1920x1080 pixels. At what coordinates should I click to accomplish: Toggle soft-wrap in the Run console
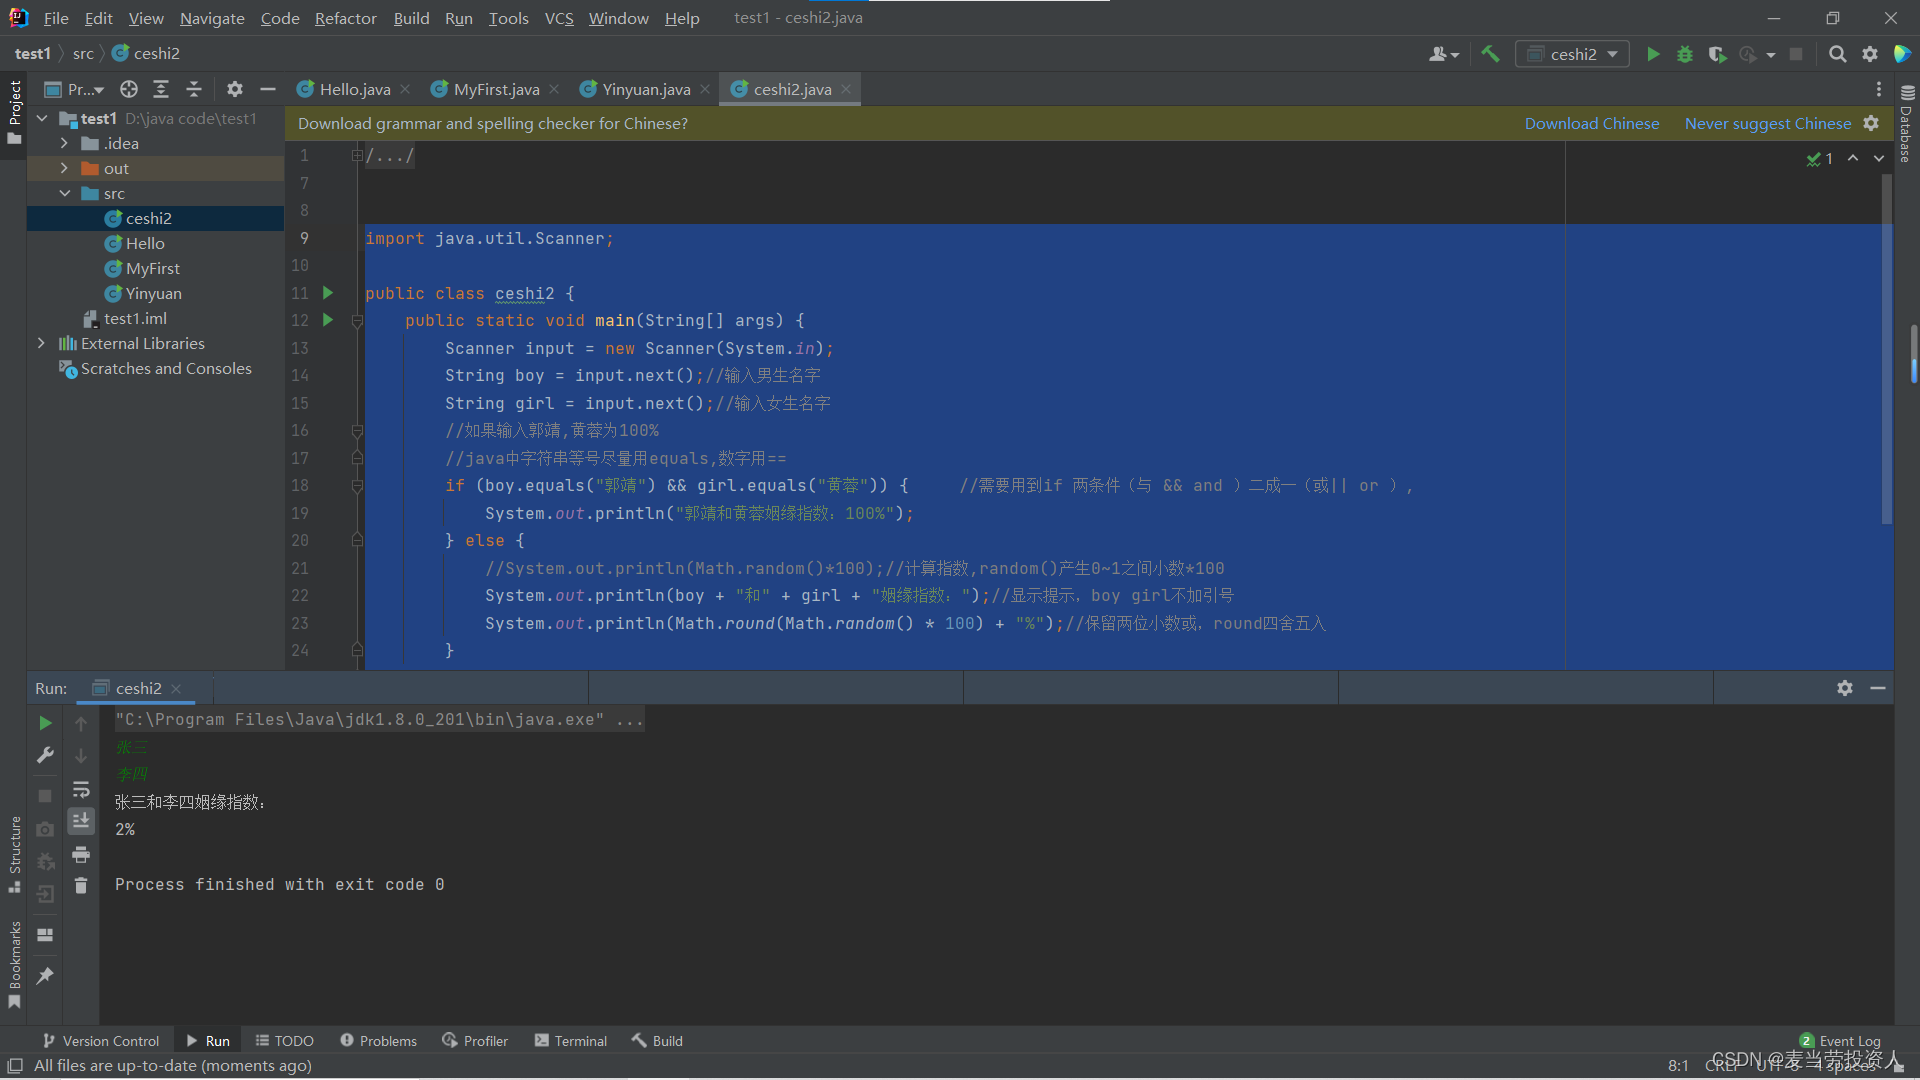pyautogui.click(x=81, y=789)
